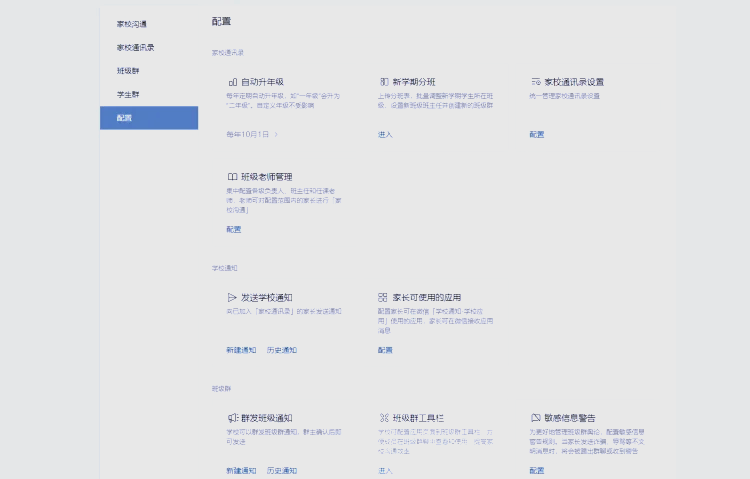Click the 发送学校通知 card title
The width and height of the screenshot is (750, 479).
coord(266,297)
